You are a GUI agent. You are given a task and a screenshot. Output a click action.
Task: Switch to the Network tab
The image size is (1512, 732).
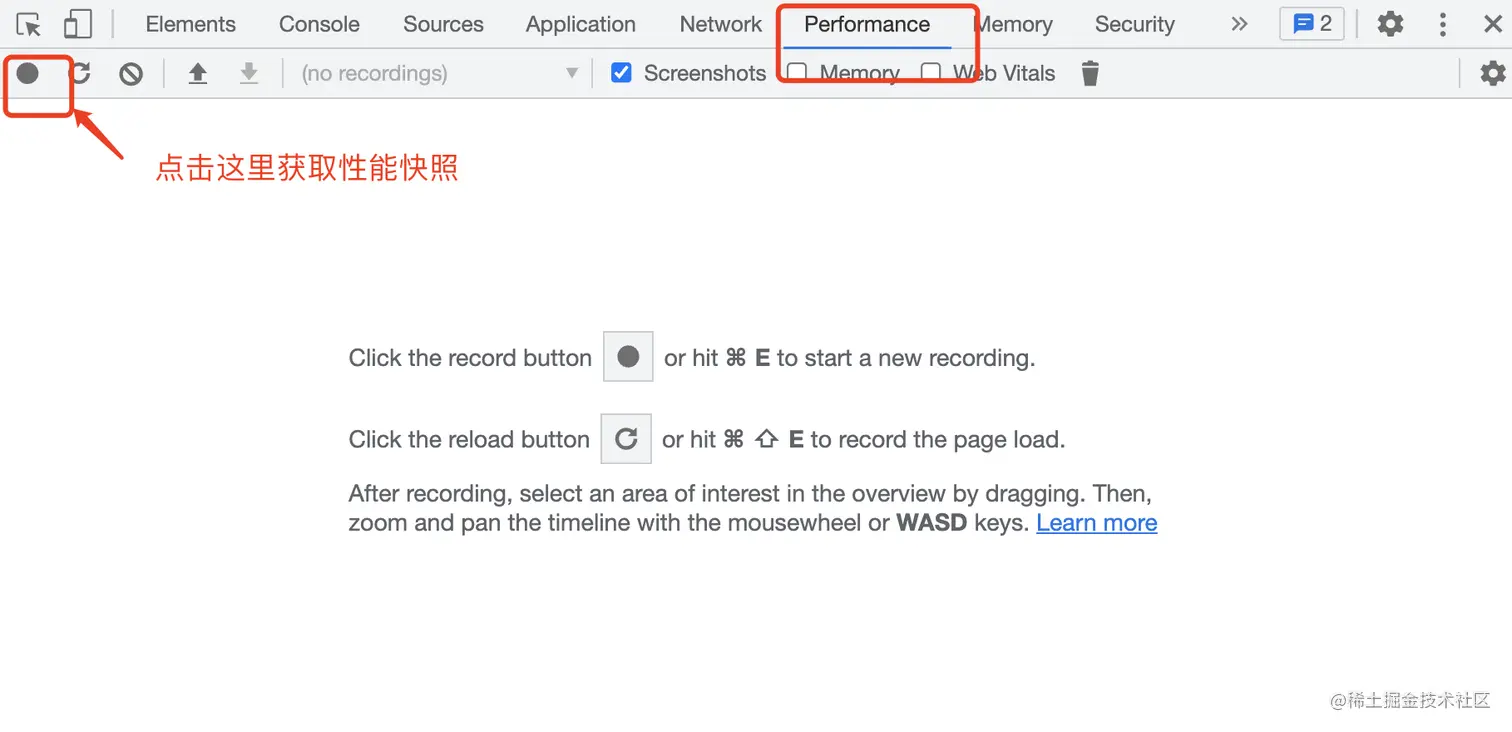[x=721, y=24]
